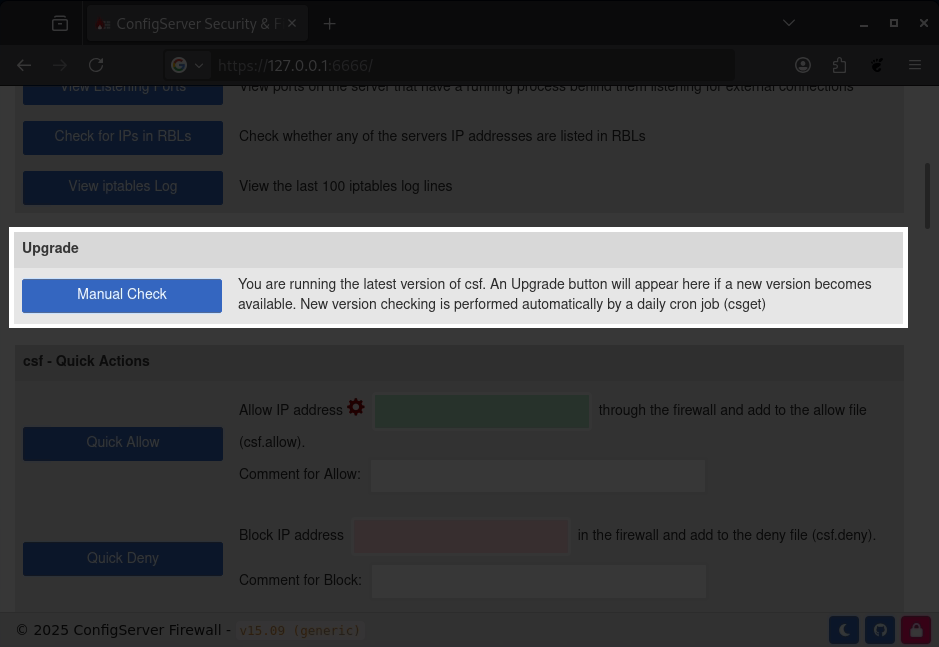This screenshot has height=647, width=939.
Task: Click the red padlock icon in footer
Action: [x=916, y=630]
